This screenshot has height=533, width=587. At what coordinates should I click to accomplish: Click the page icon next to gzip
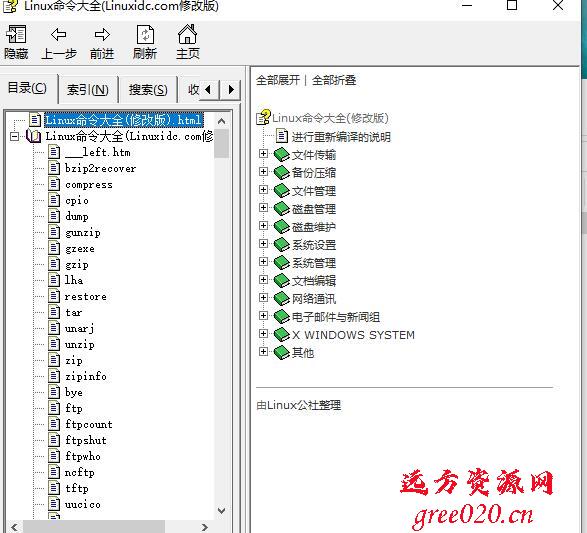point(54,264)
